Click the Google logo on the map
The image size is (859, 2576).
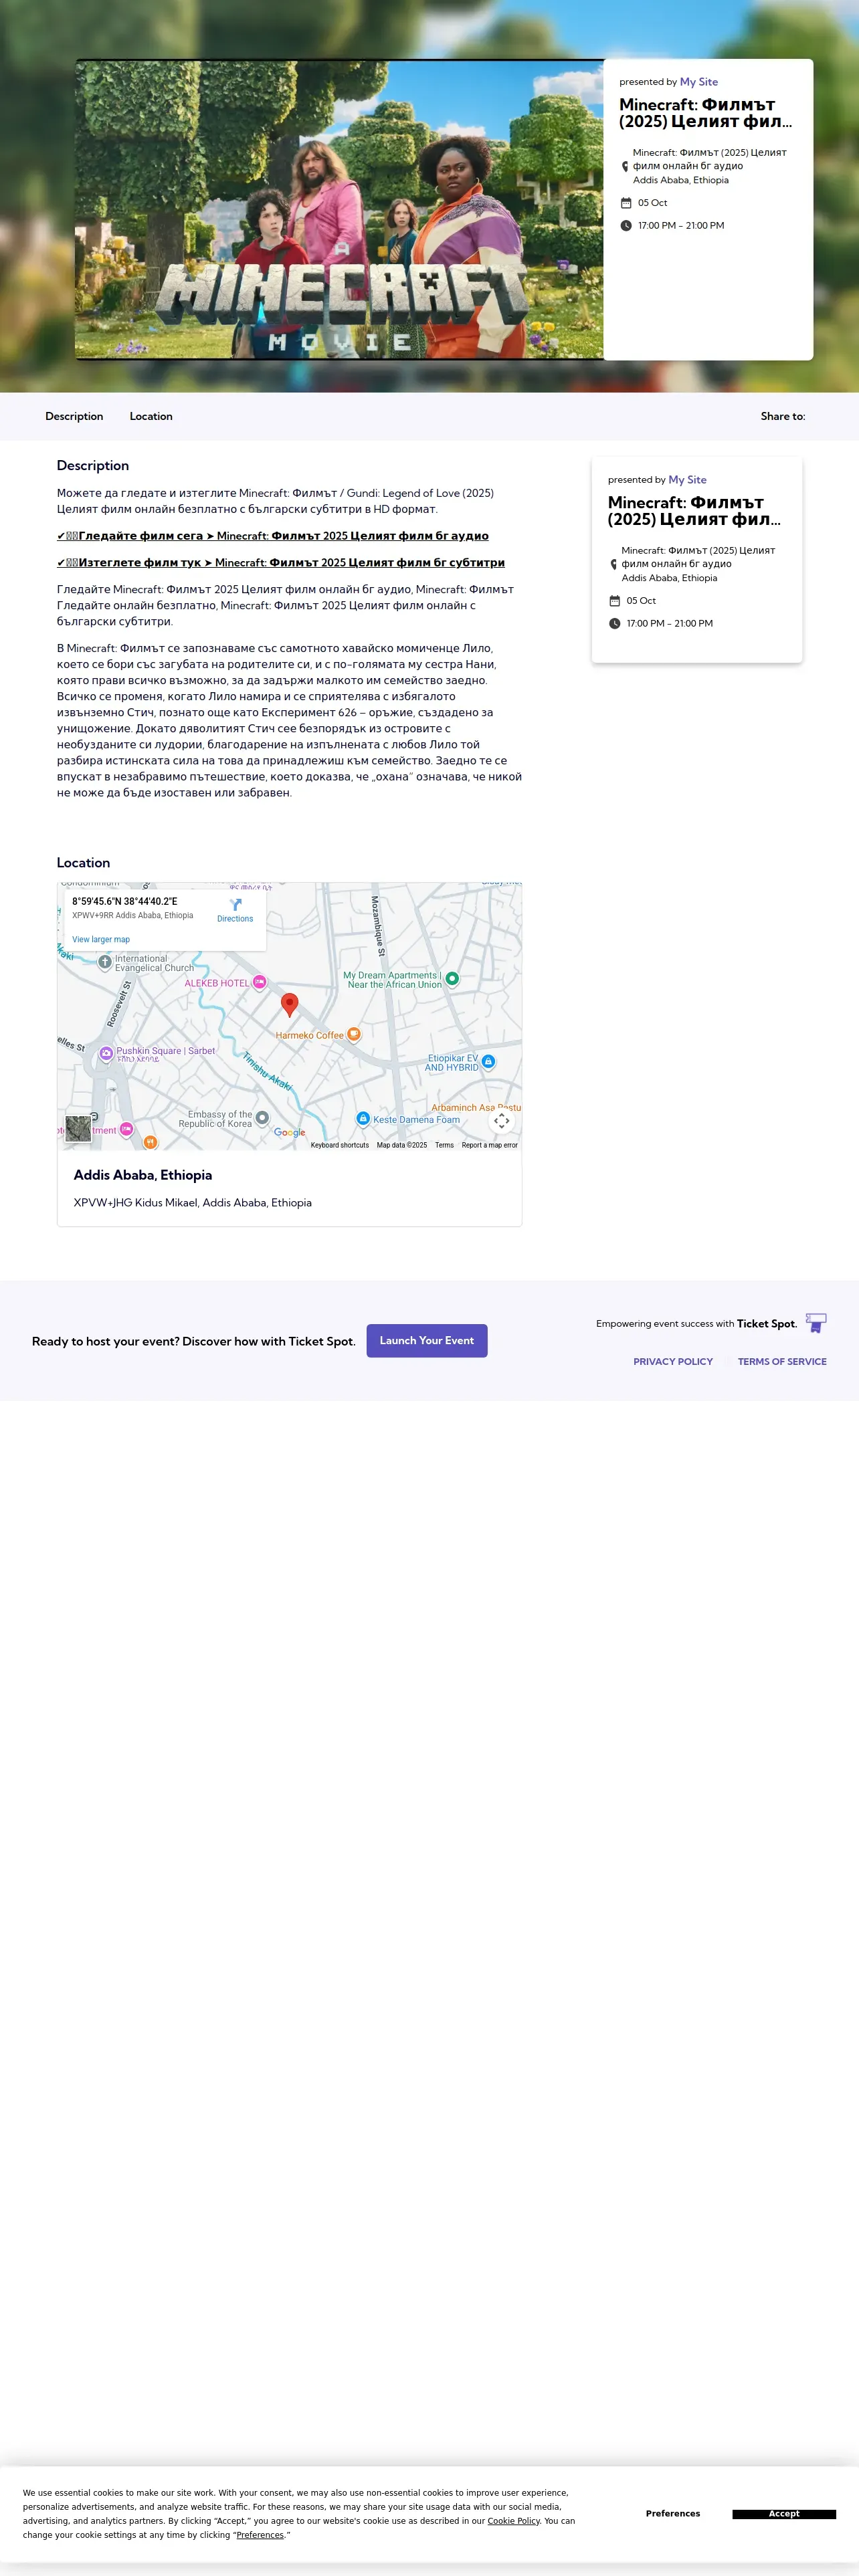click(x=289, y=1133)
